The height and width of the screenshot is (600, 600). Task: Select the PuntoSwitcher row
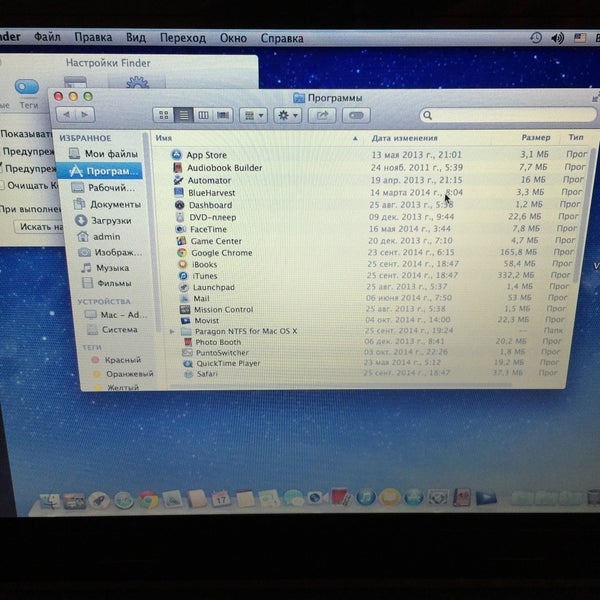coord(365,352)
